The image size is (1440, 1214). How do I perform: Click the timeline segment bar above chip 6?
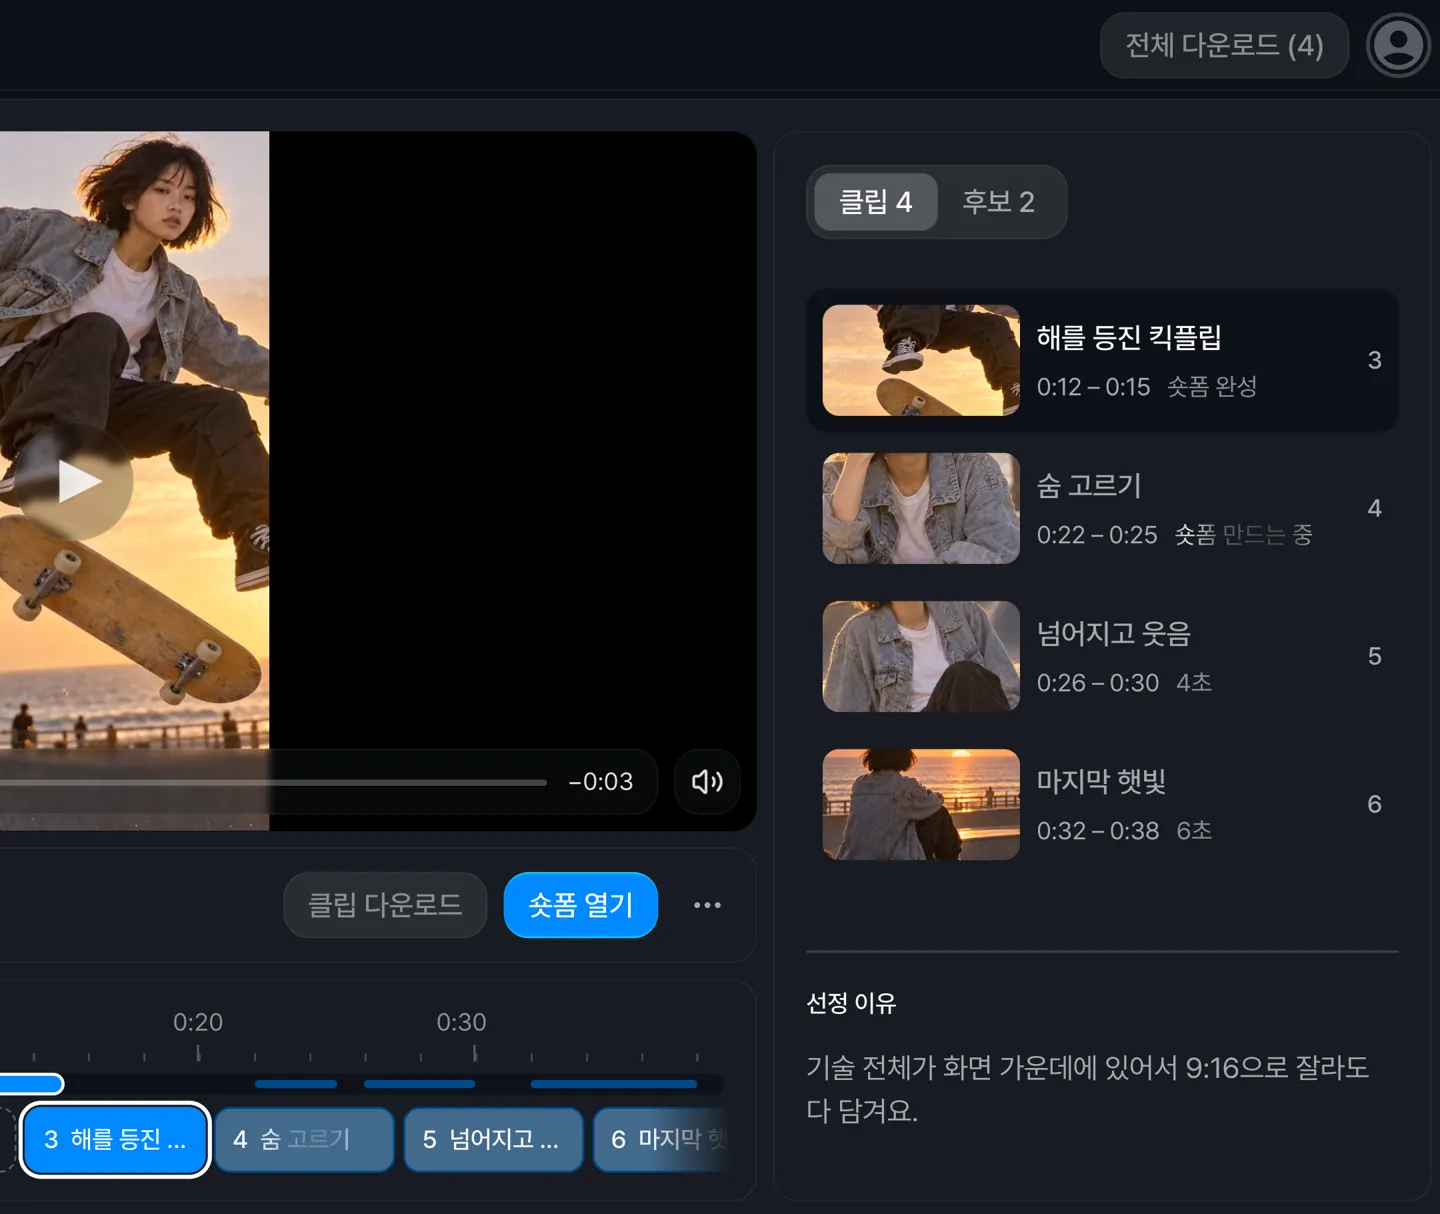coord(614,1084)
